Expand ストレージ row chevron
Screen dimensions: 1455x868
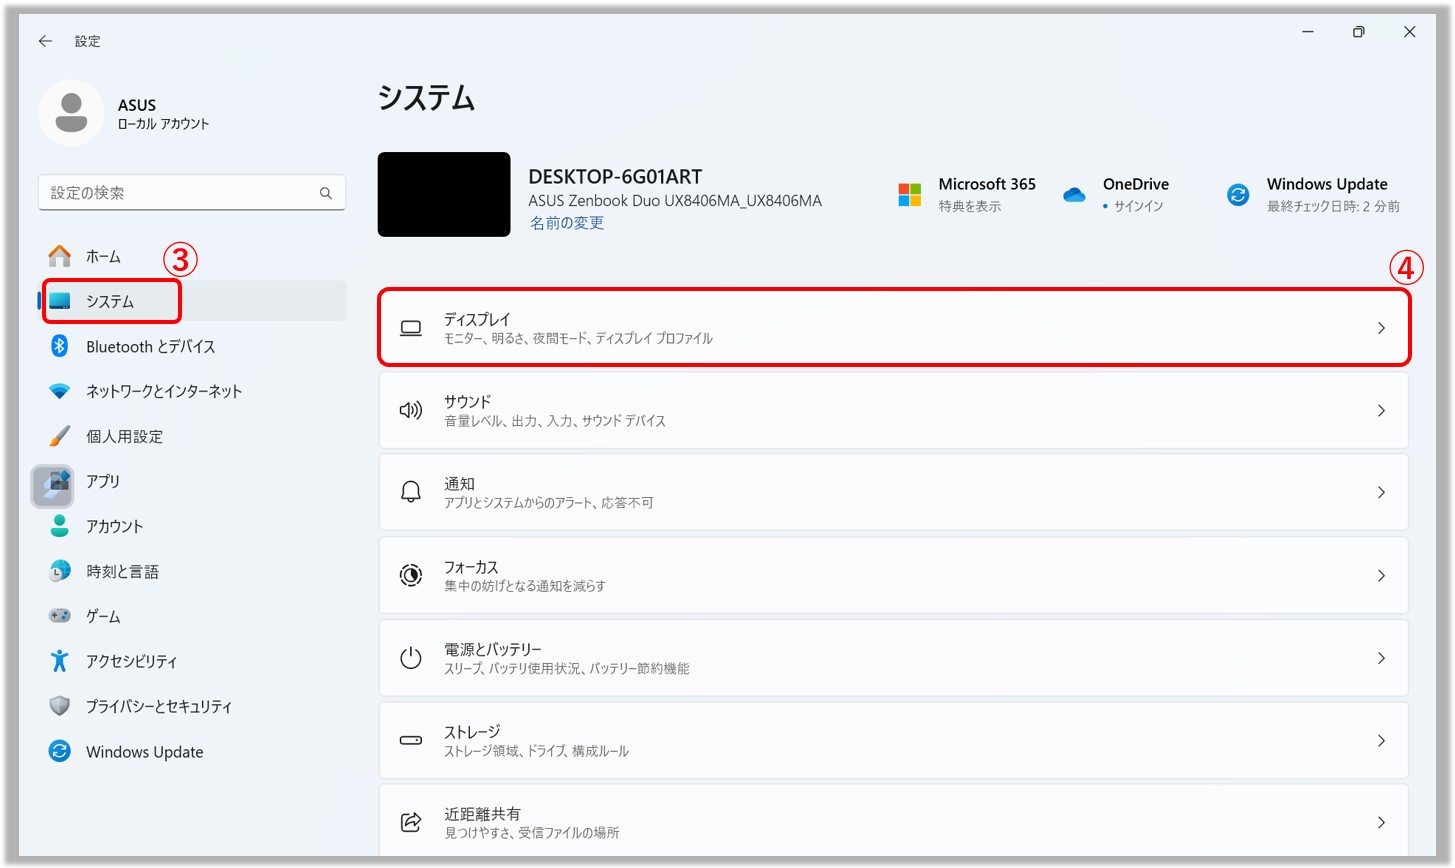point(1381,740)
